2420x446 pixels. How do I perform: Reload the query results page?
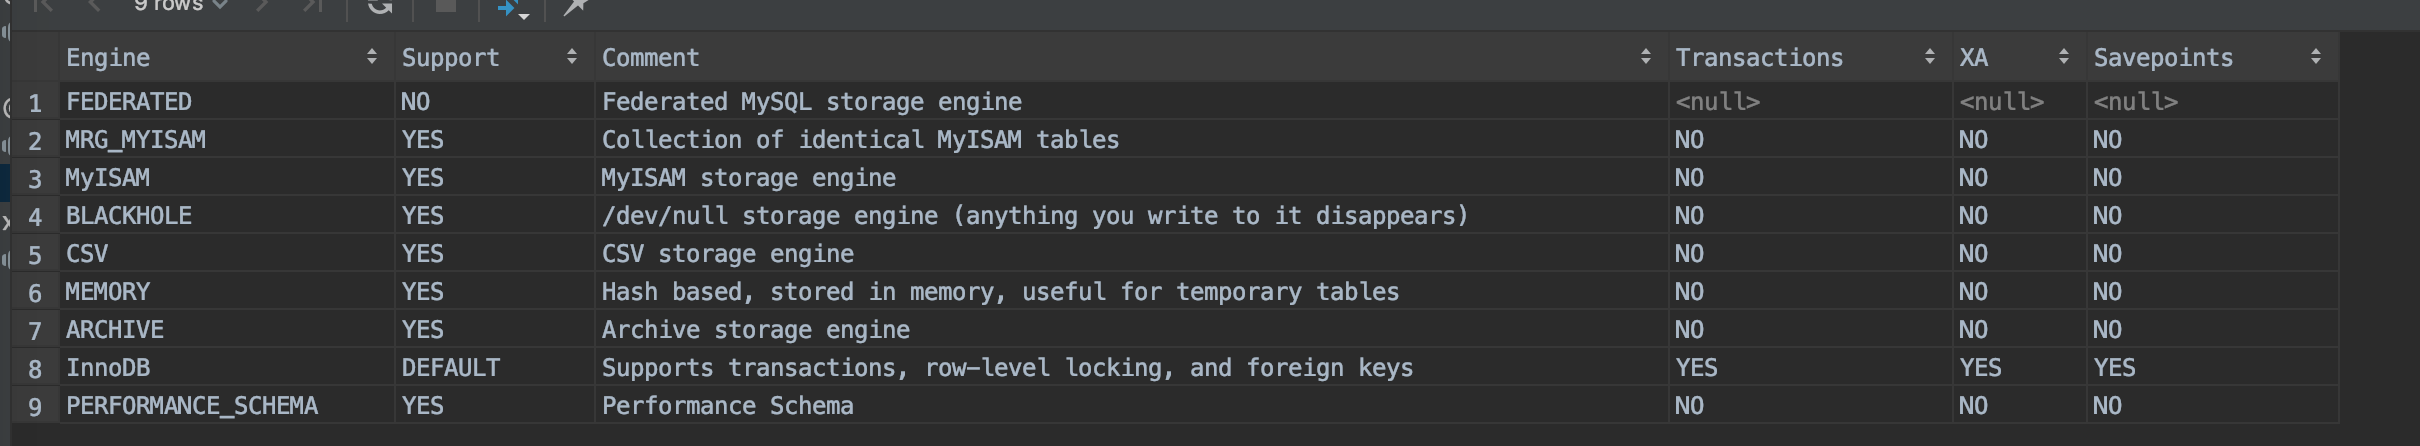(379, 6)
